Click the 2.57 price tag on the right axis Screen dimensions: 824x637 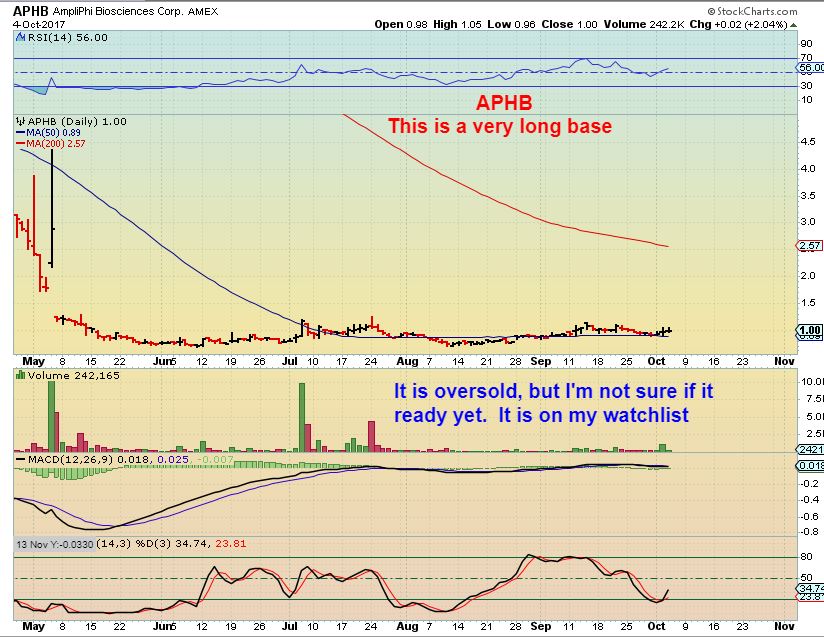(810, 245)
